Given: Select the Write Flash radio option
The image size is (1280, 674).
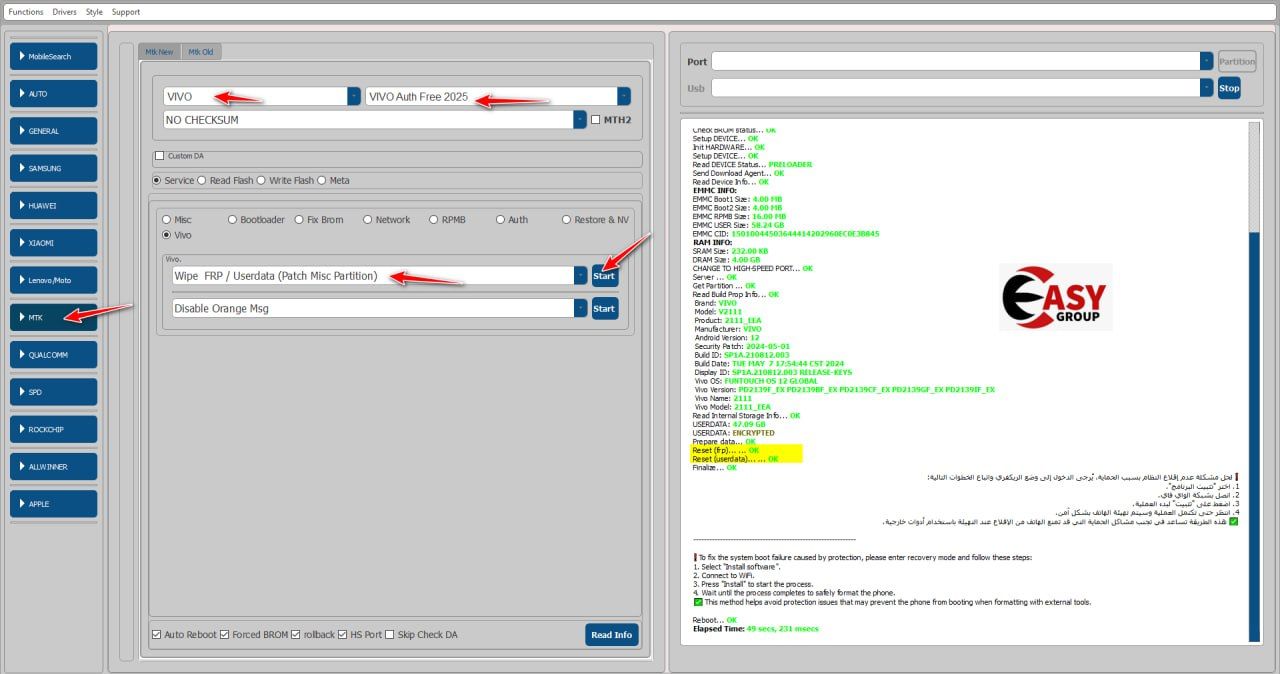Looking at the screenshot, I should pyautogui.click(x=261, y=181).
